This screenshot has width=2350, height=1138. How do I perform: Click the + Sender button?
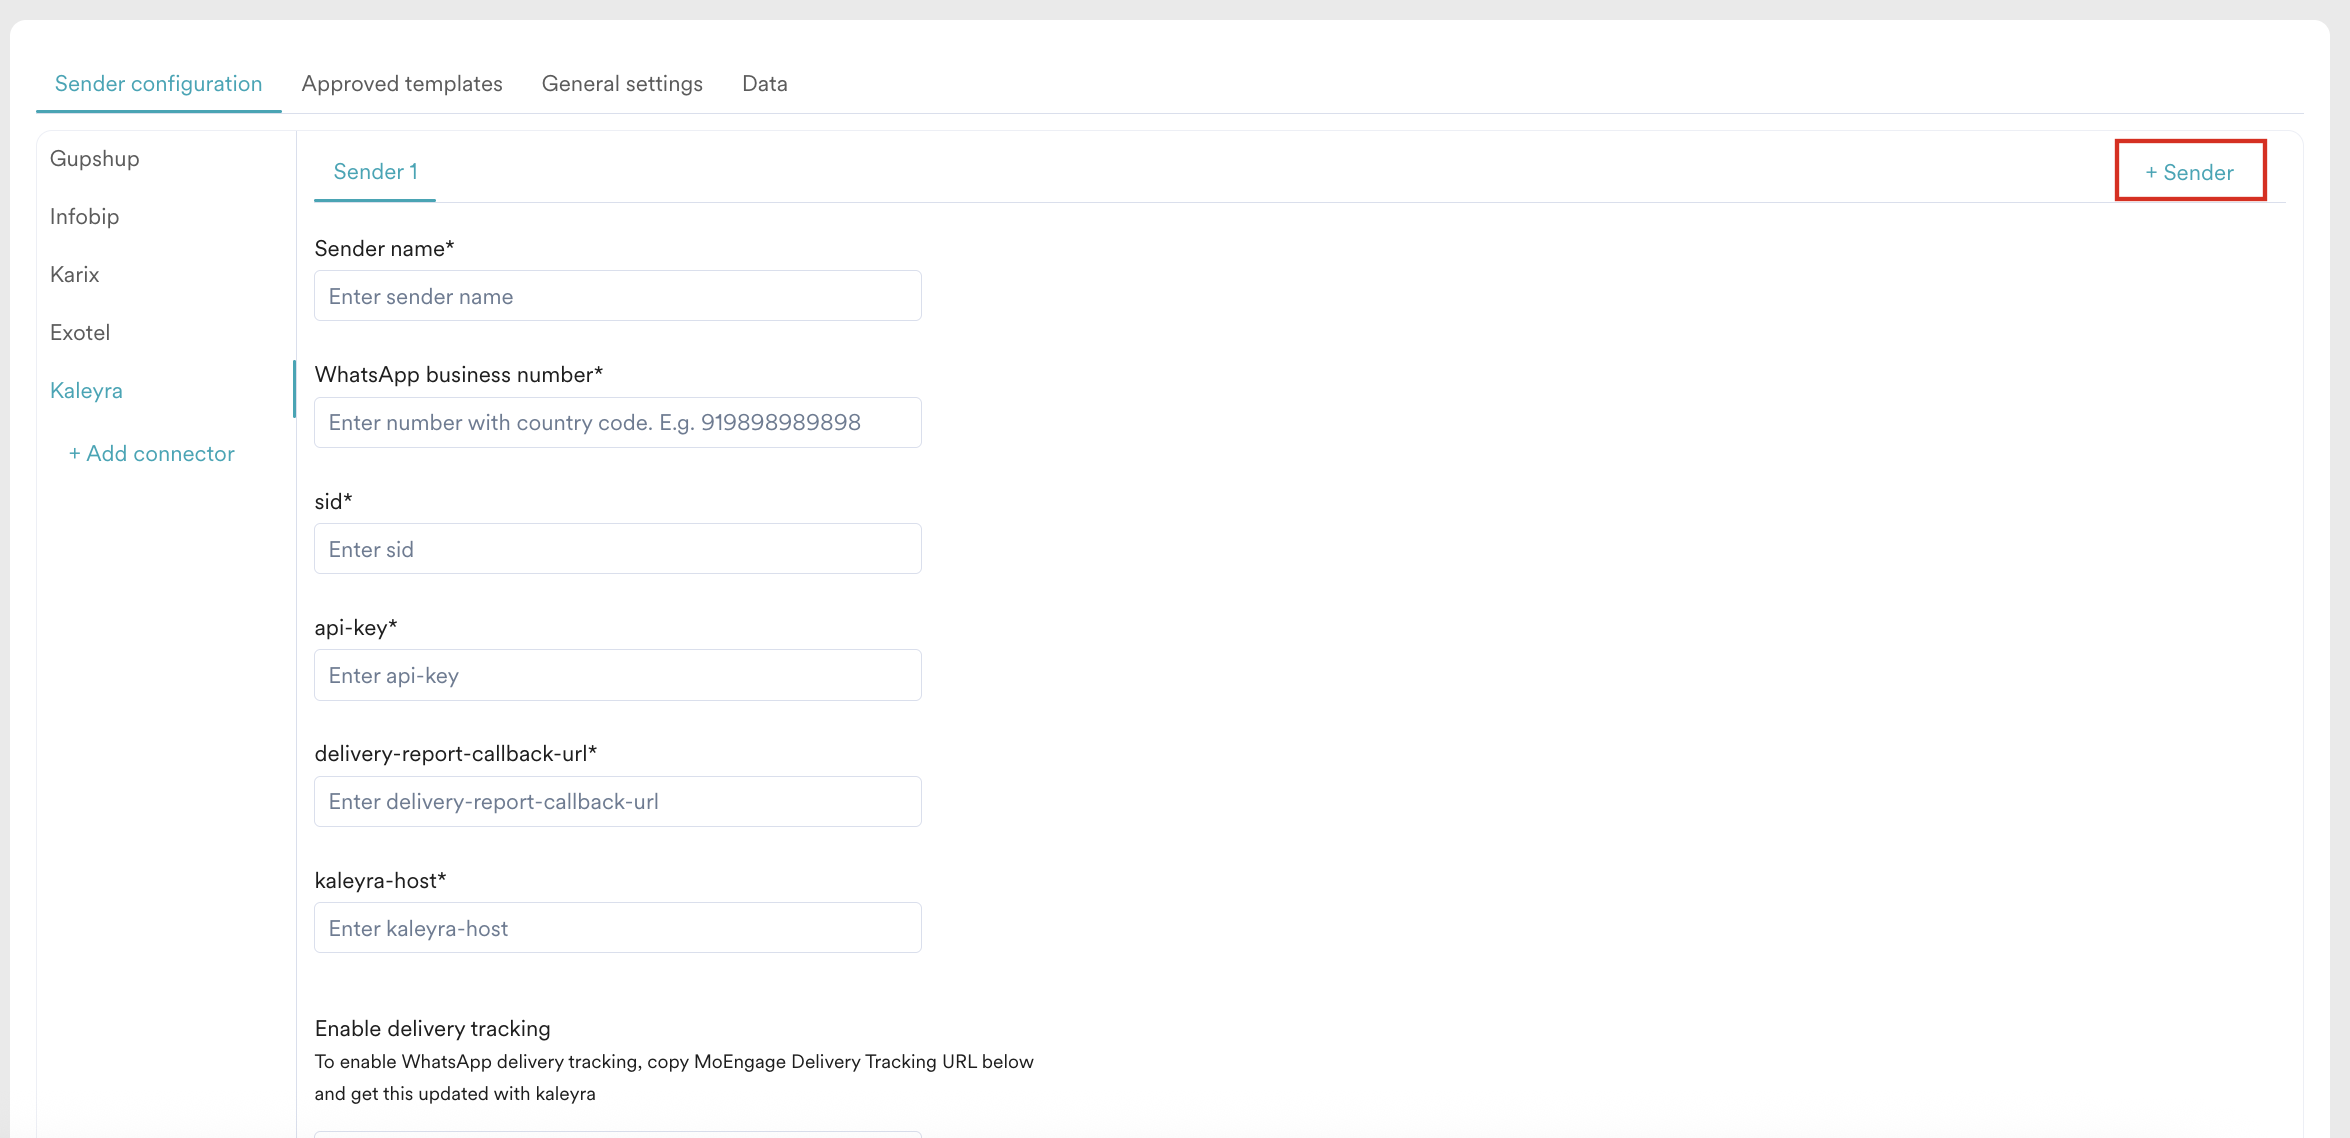pyautogui.click(x=2190, y=171)
